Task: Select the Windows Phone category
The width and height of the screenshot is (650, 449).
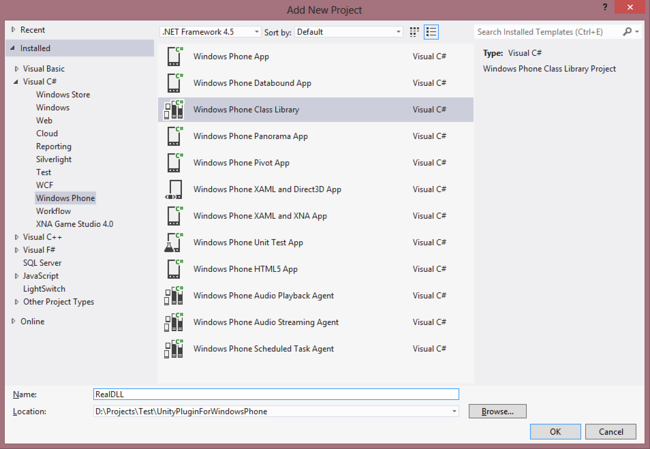Action: (65, 198)
